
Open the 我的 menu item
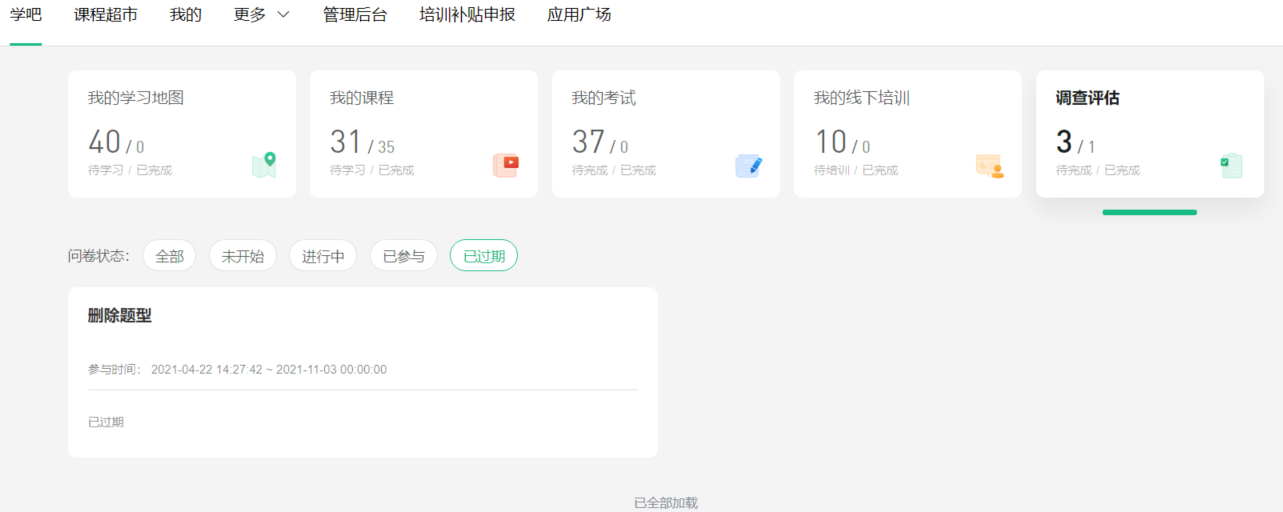coord(186,15)
